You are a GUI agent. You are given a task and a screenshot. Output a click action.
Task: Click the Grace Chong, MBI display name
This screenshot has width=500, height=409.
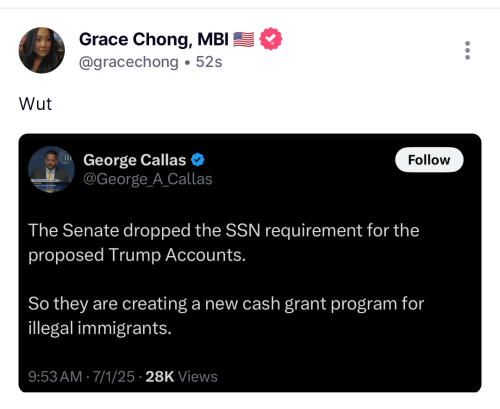click(154, 39)
